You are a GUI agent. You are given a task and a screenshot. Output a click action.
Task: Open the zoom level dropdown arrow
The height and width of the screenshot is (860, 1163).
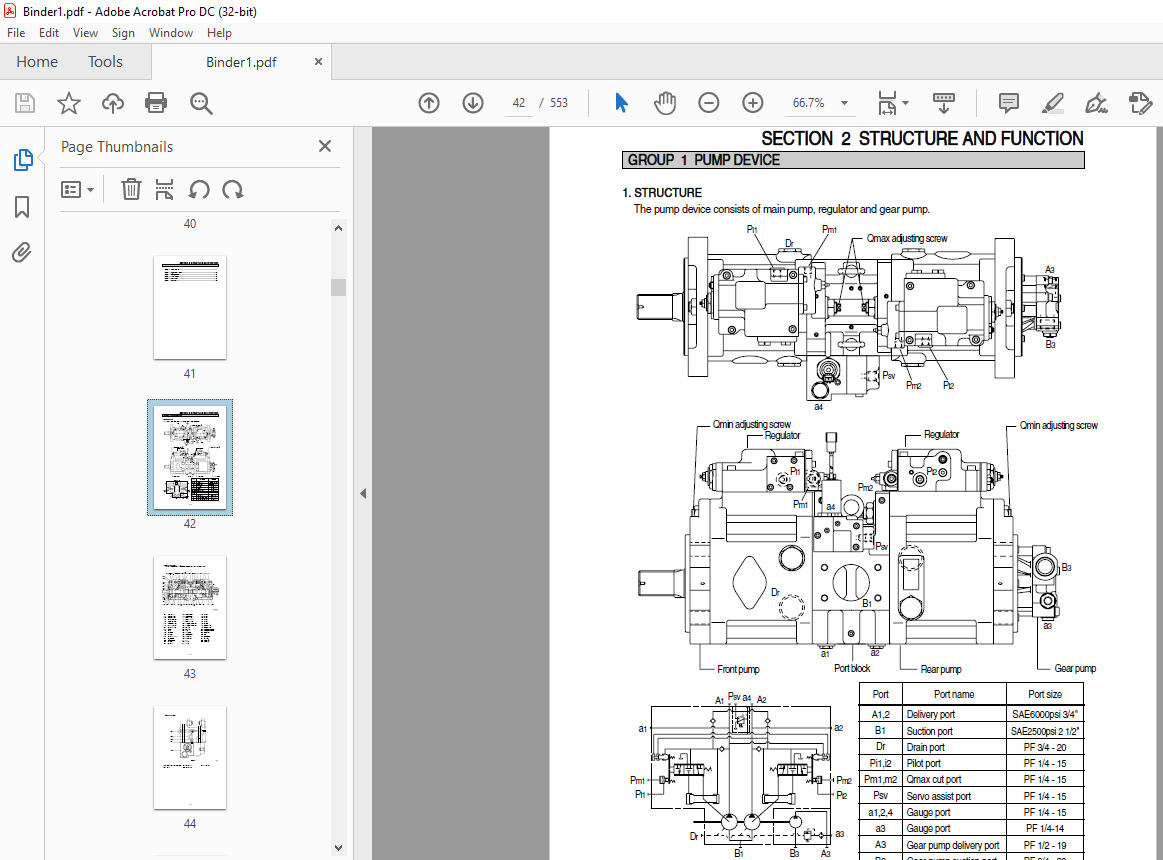[x=844, y=103]
